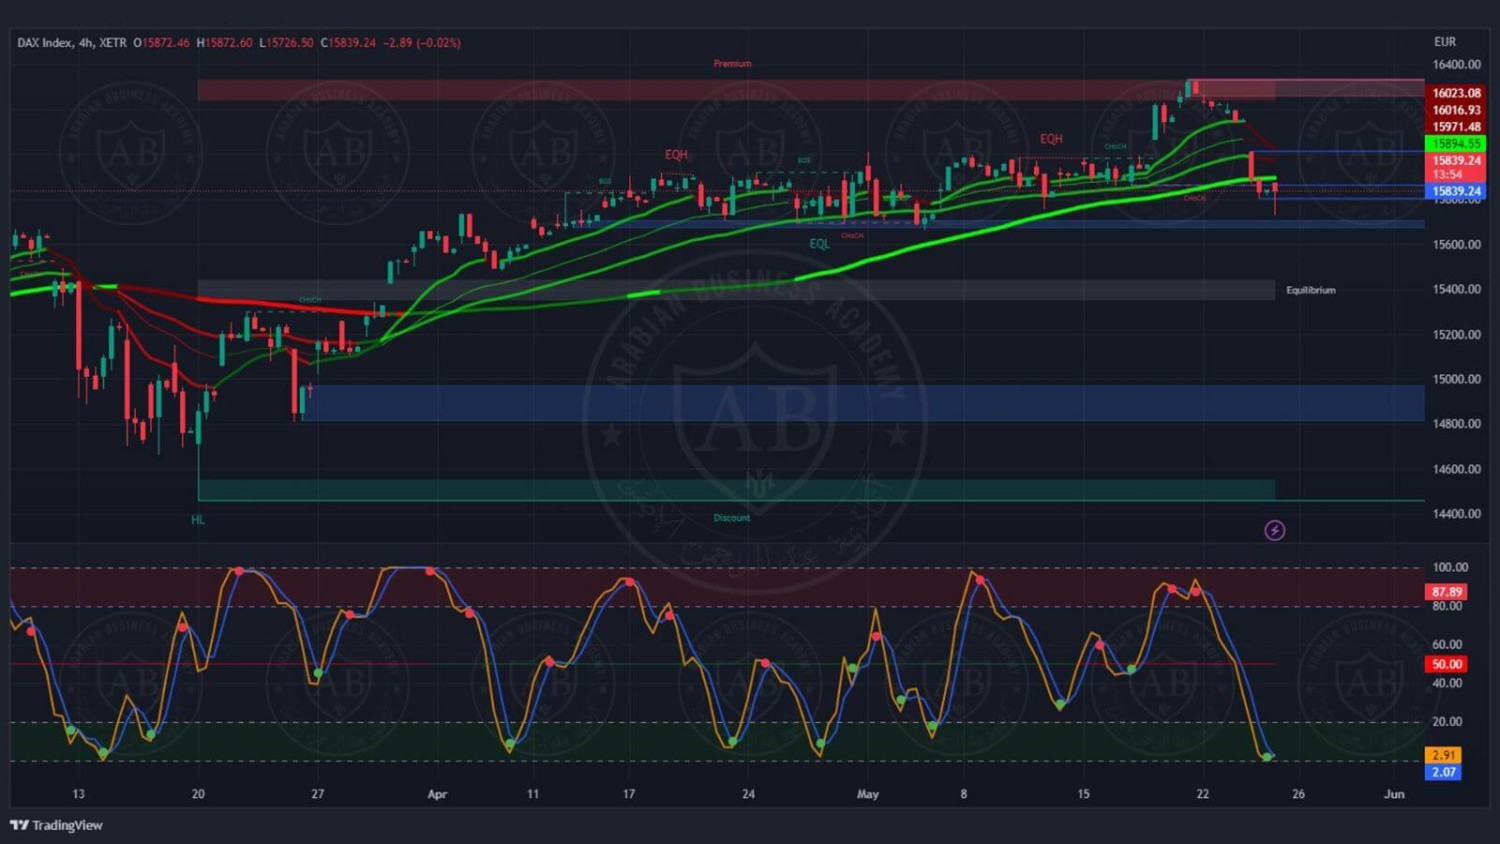Click the EQH label above April candles
Image resolution: width=1500 pixels, height=844 pixels.
(x=676, y=155)
